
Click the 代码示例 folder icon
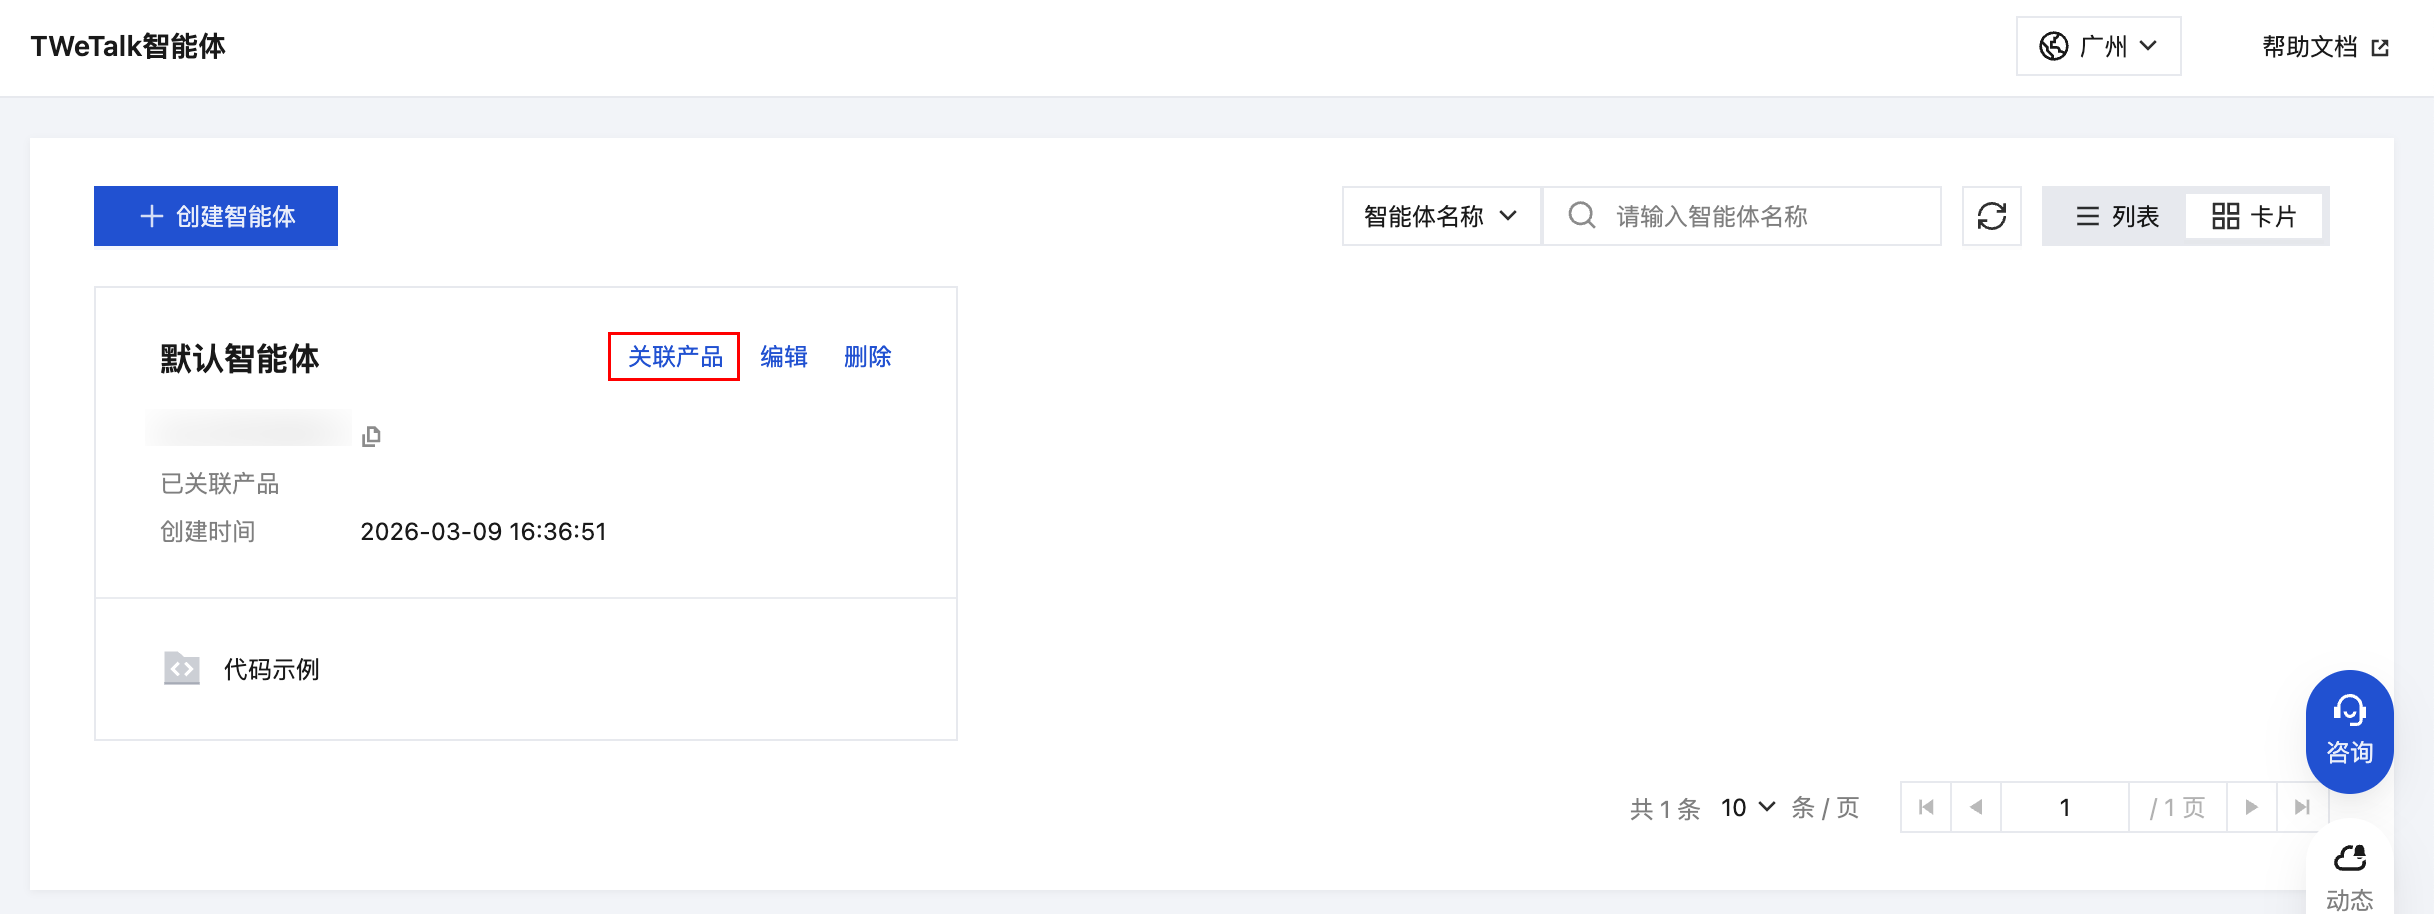coord(181,668)
